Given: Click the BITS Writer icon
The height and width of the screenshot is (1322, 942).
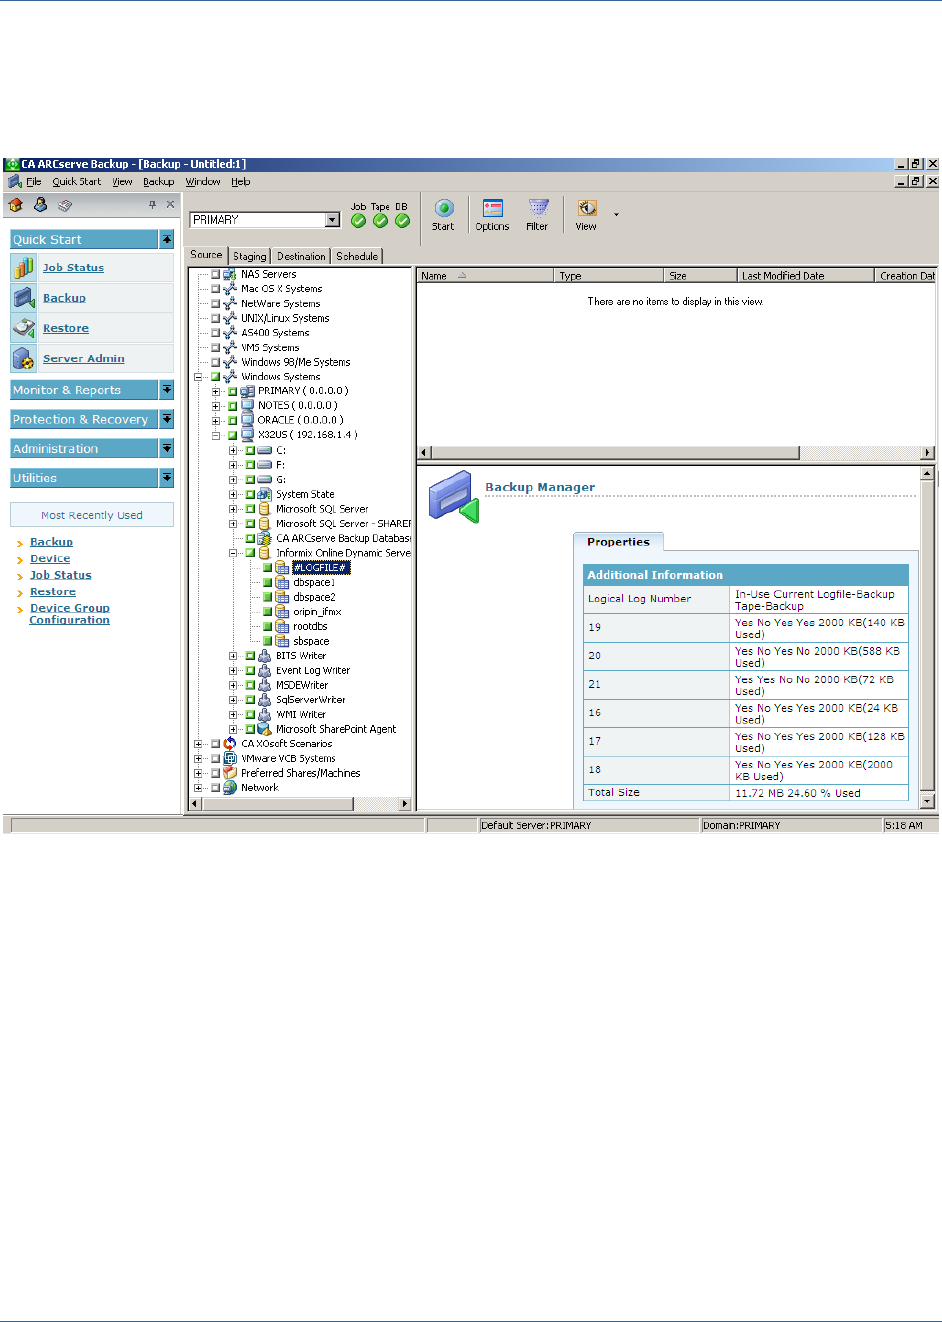Looking at the screenshot, I should click(265, 656).
